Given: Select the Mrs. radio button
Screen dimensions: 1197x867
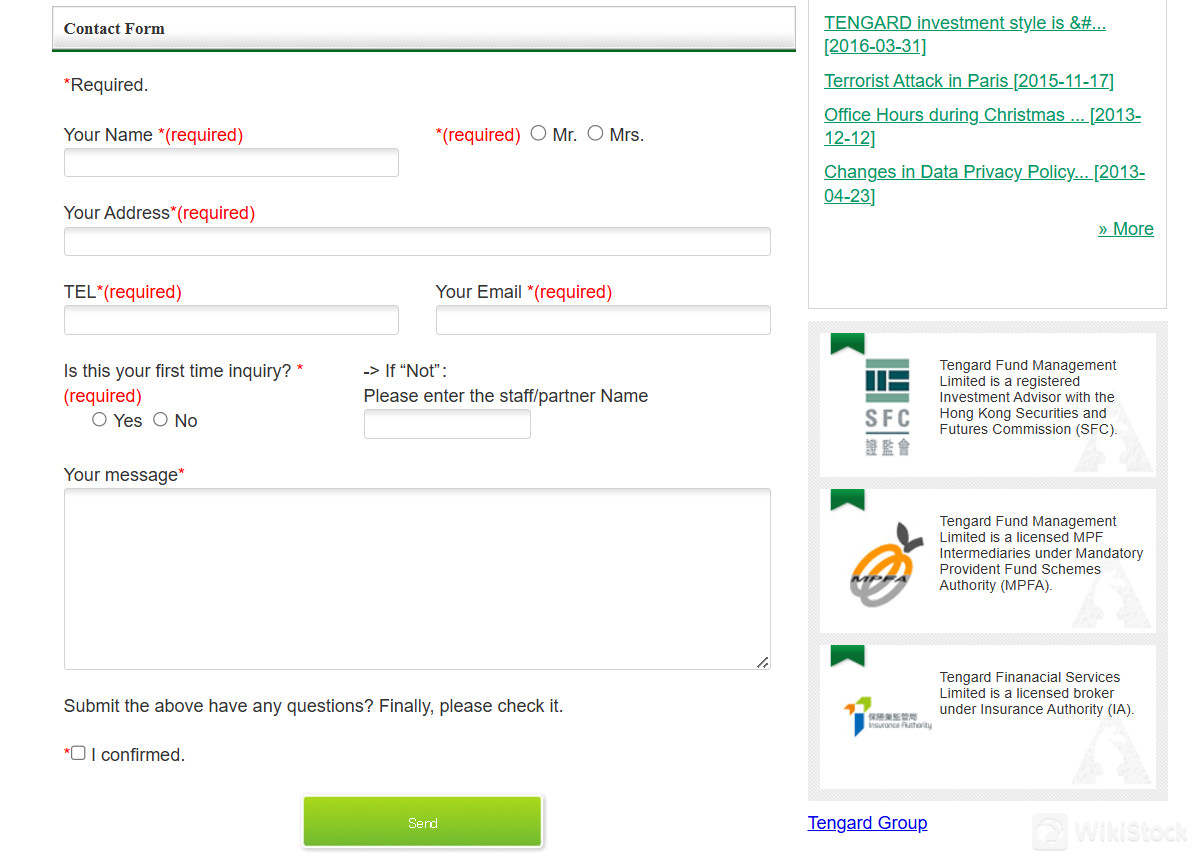Looking at the screenshot, I should 596,133.
